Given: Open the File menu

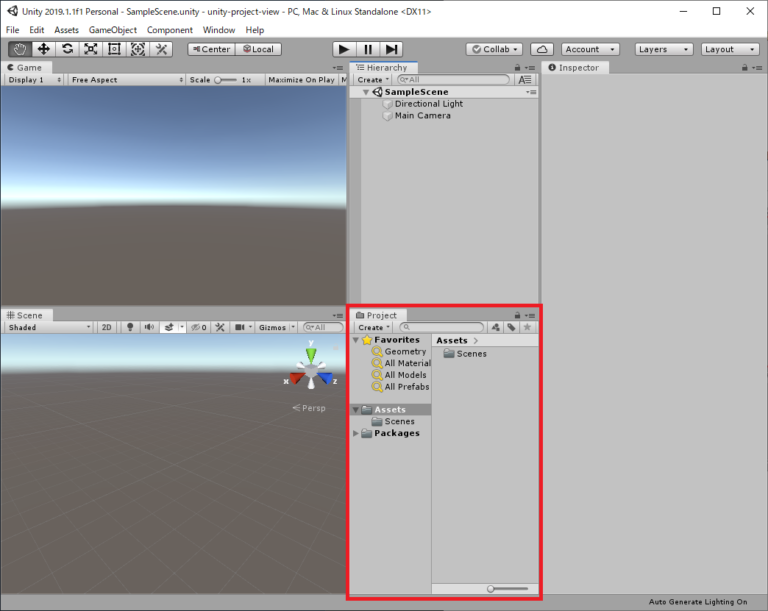Looking at the screenshot, I should (x=12, y=30).
